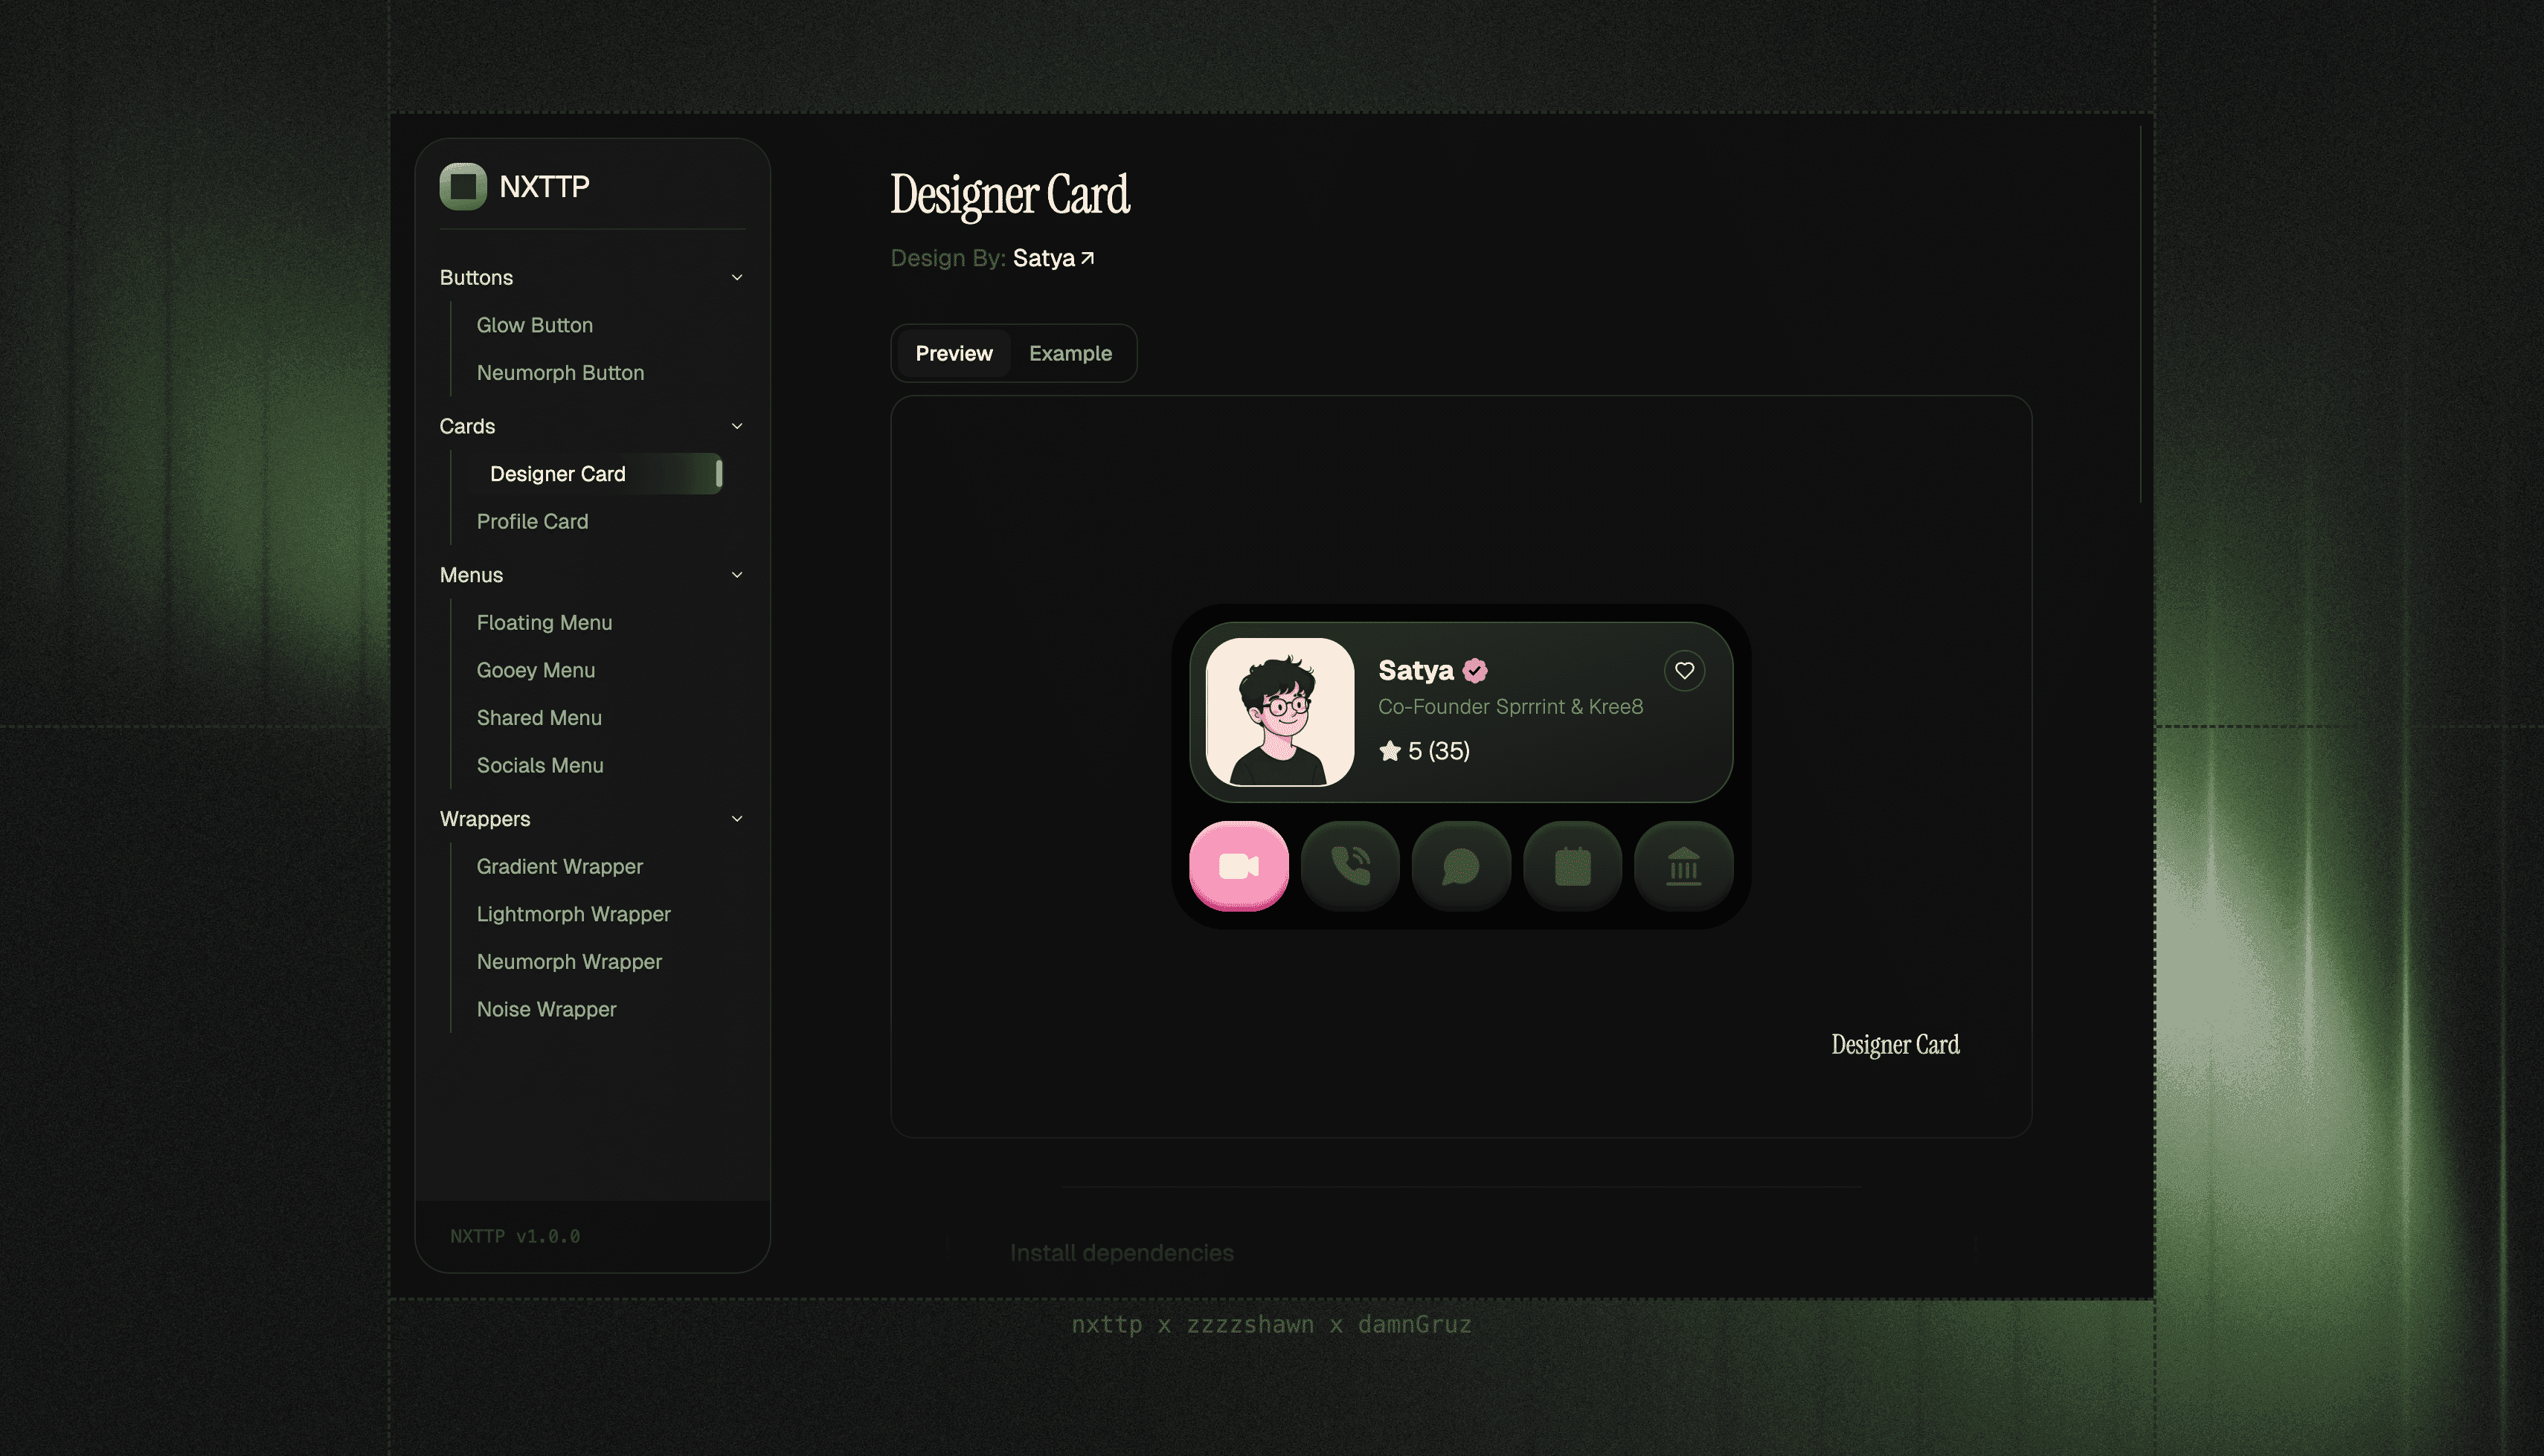Click the chat bubble icon button
This screenshot has height=1456, width=2544.
(1461, 866)
